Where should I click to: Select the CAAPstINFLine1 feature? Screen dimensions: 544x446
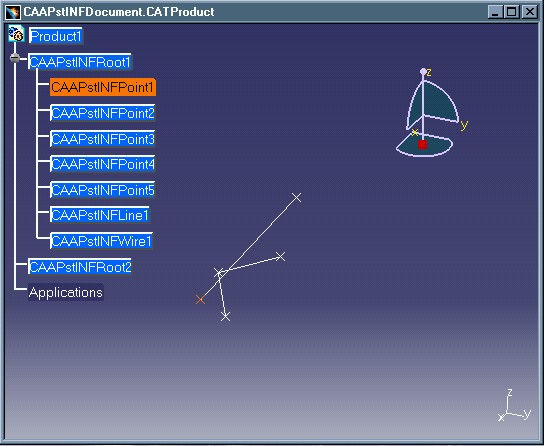[100, 215]
